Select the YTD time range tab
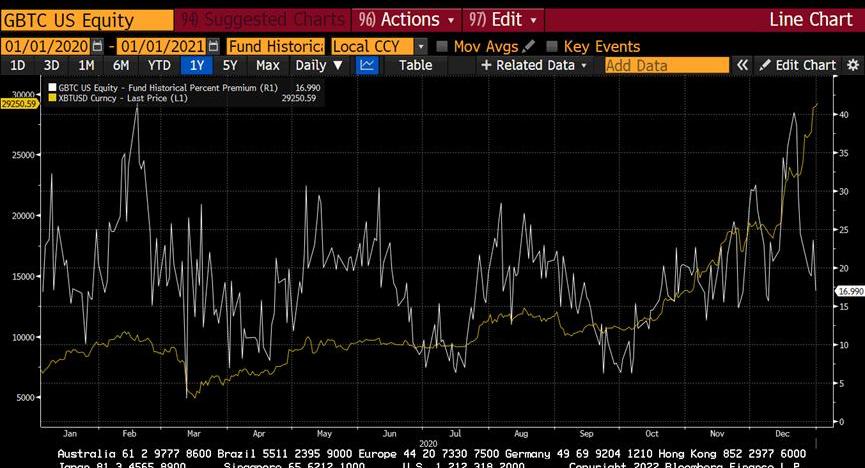 (x=159, y=65)
